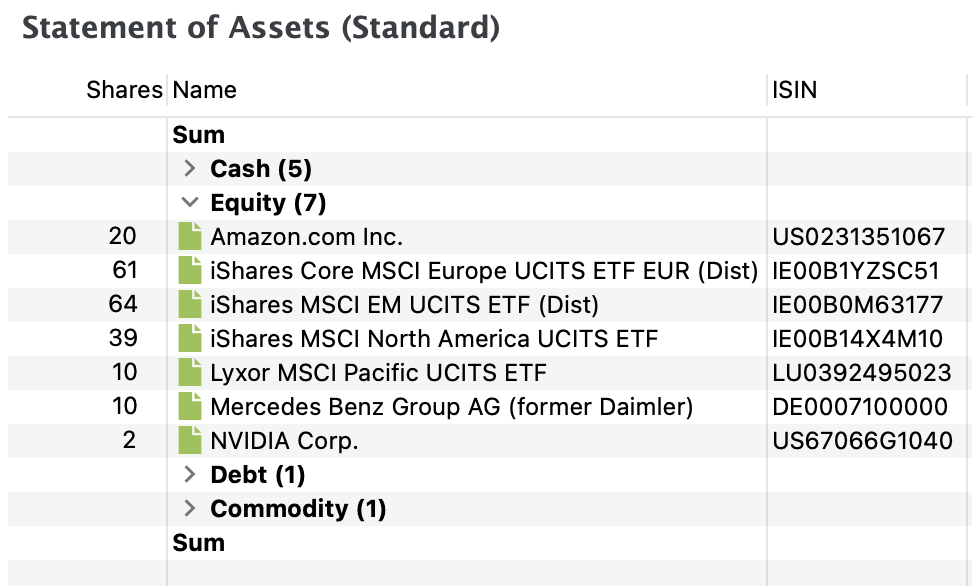Expand the Commodity (1) category
The image size is (972, 586).
tap(190, 508)
